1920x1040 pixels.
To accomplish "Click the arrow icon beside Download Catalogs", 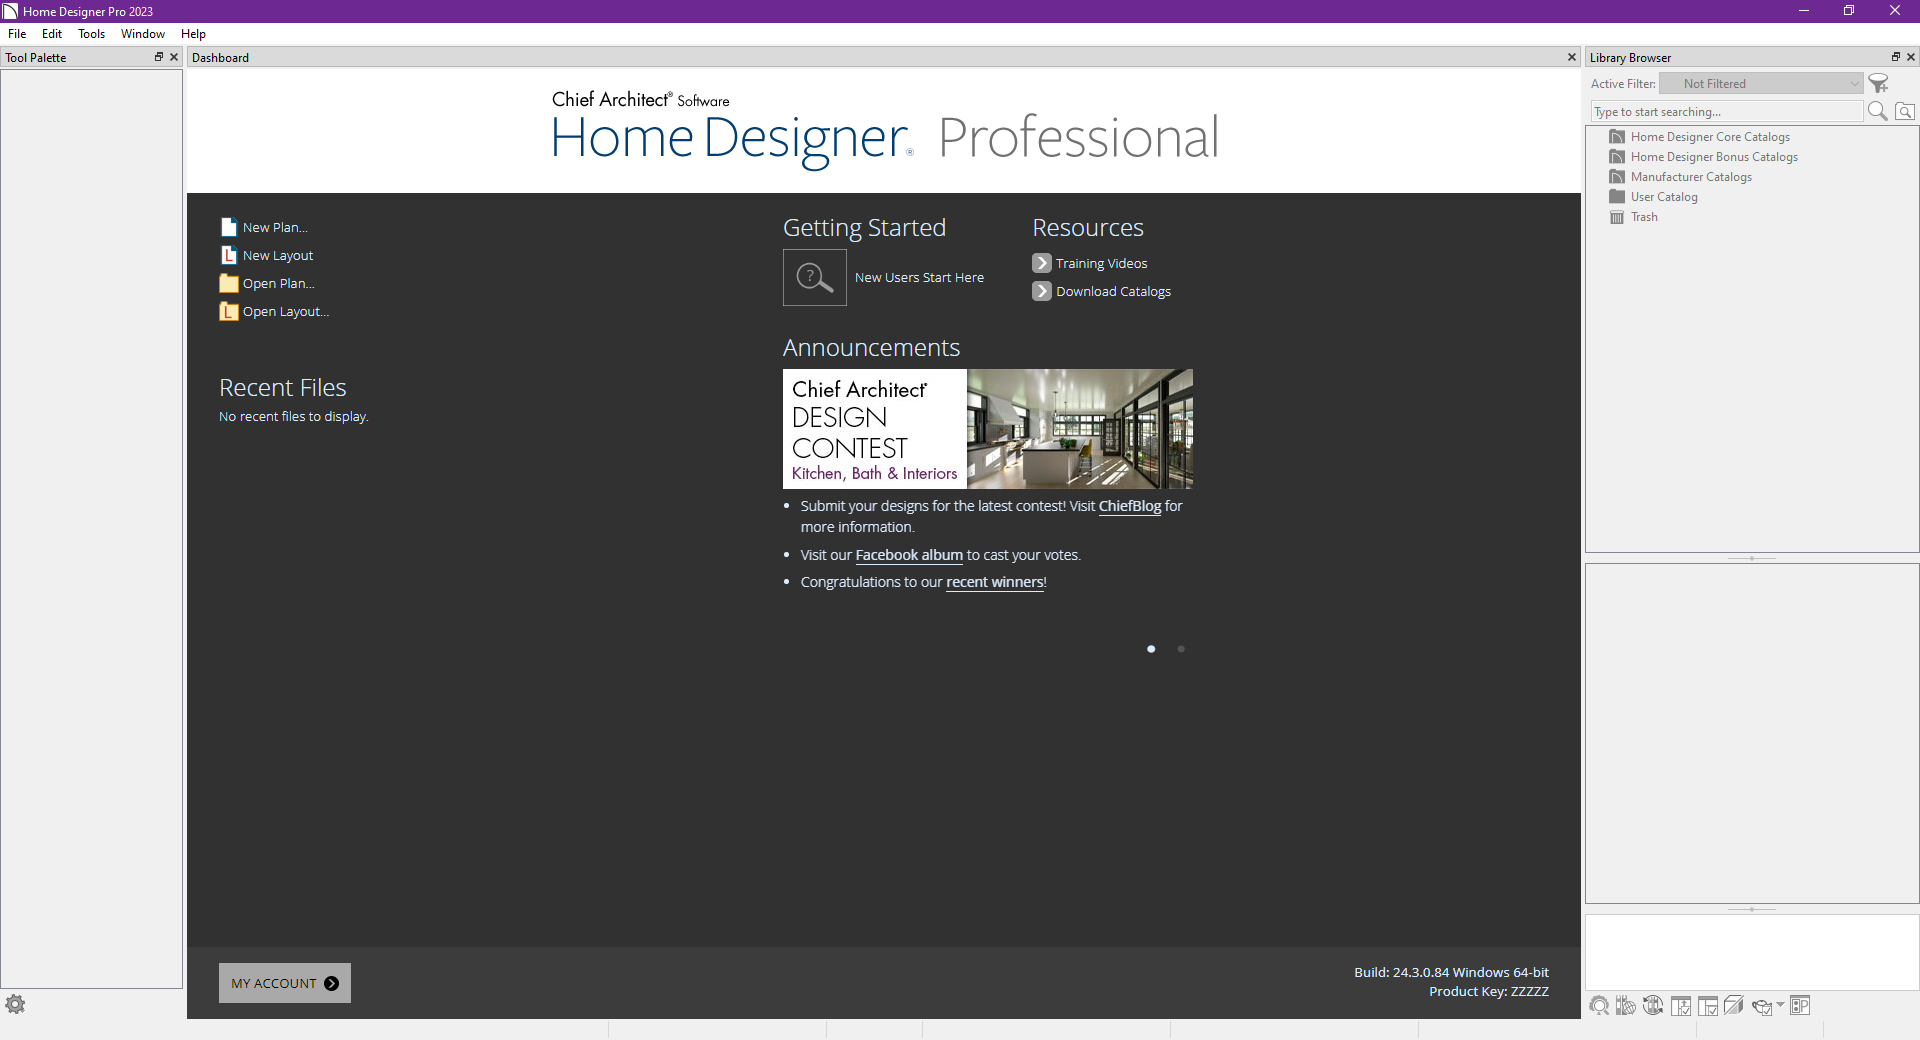I will pos(1042,291).
